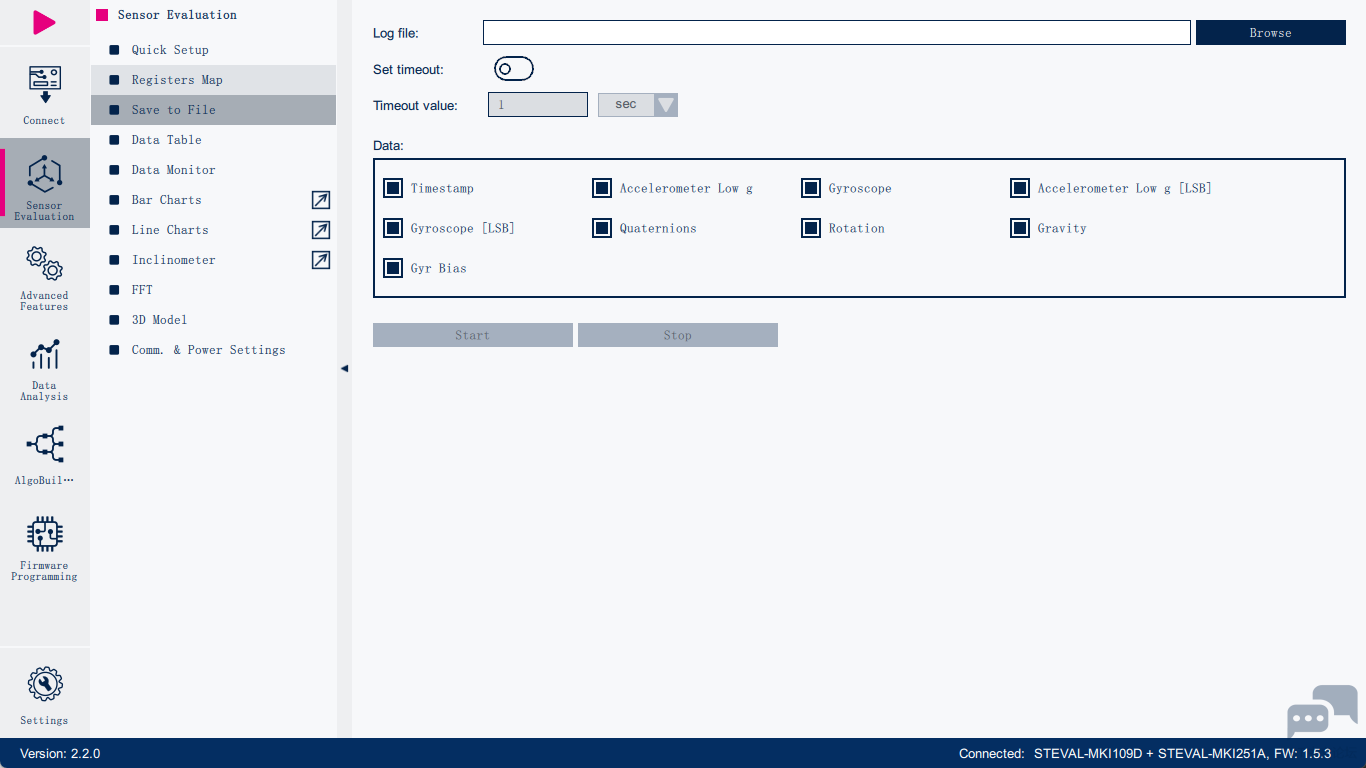The width and height of the screenshot is (1366, 768).
Task: Open the Connect panel icon
Action: click(44, 86)
